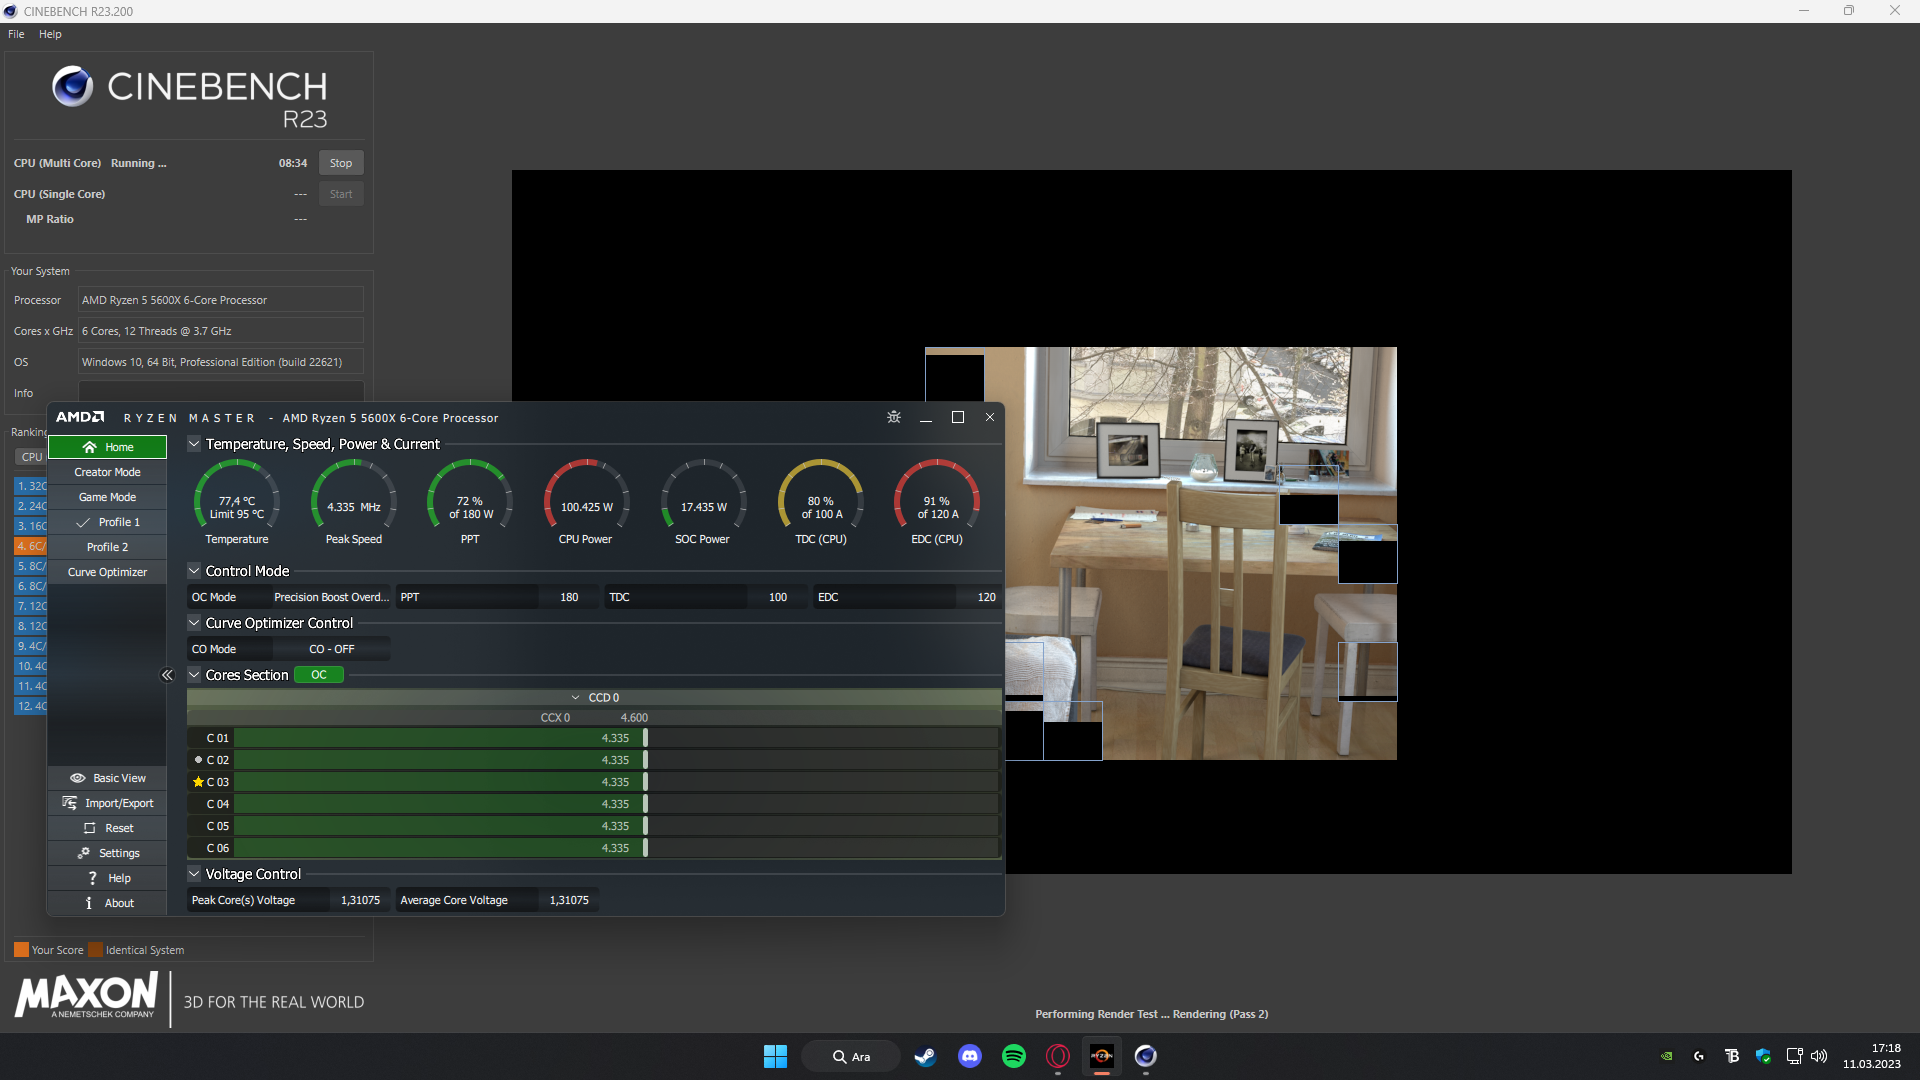1920x1080 pixels.
Task: Open Logitech G HUB tray icon
Action: click(1699, 1056)
